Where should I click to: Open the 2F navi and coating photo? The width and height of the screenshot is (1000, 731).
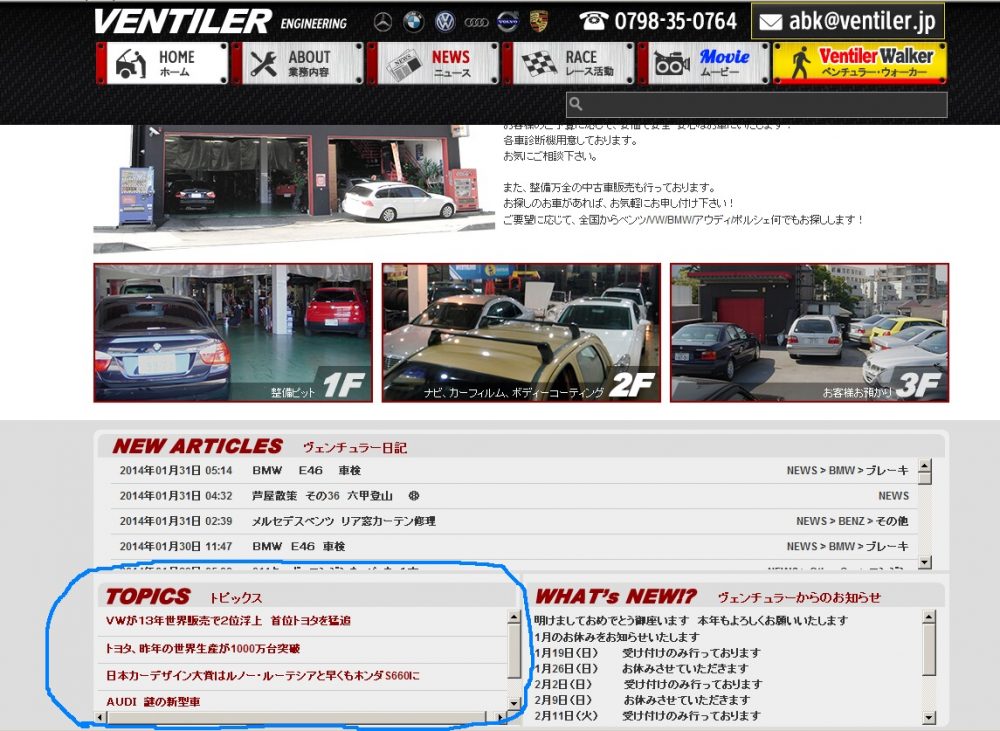tap(521, 333)
